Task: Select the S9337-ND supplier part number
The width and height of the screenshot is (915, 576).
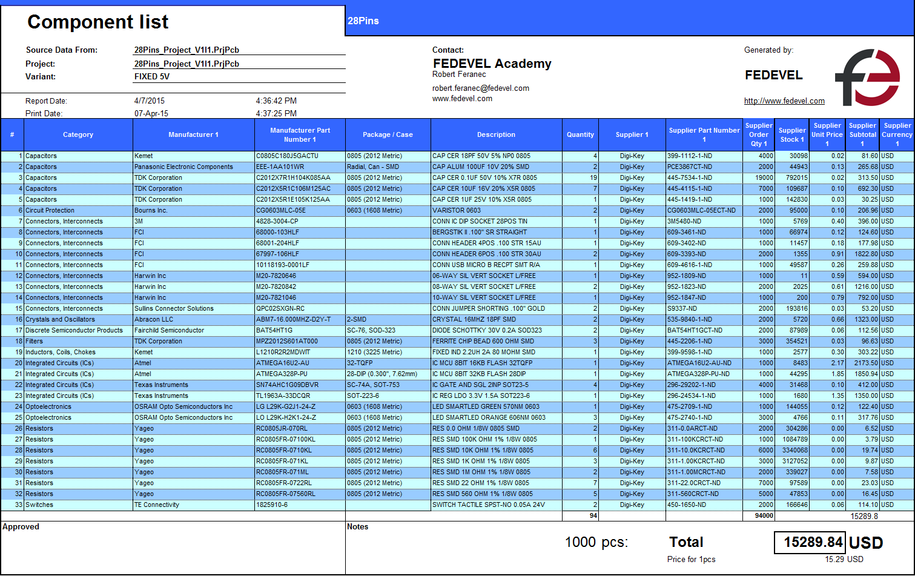Action: pos(704,309)
